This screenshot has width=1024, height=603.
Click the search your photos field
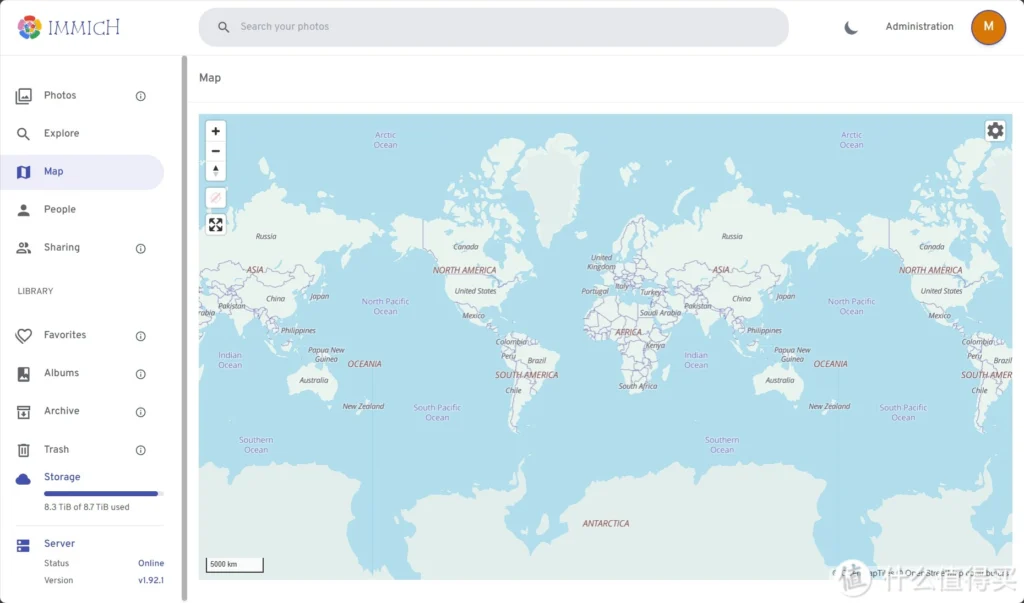(494, 27)
